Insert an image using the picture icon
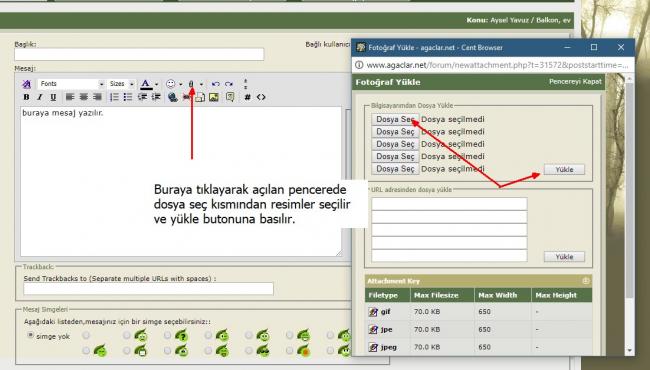 point(214,97)
